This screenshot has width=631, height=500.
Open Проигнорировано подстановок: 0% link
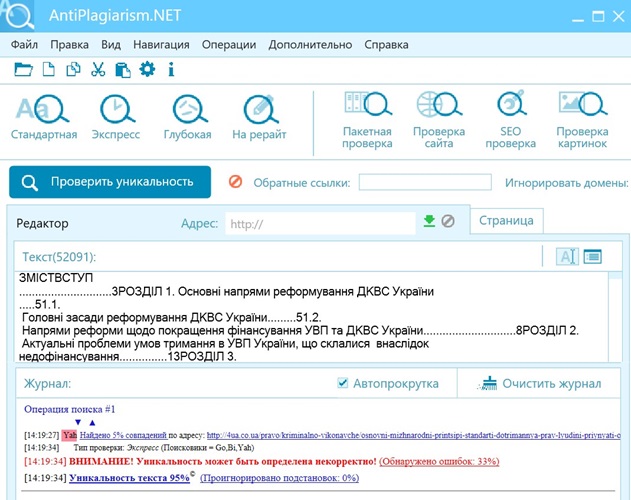pyautogui.click(x=279, y=478)
